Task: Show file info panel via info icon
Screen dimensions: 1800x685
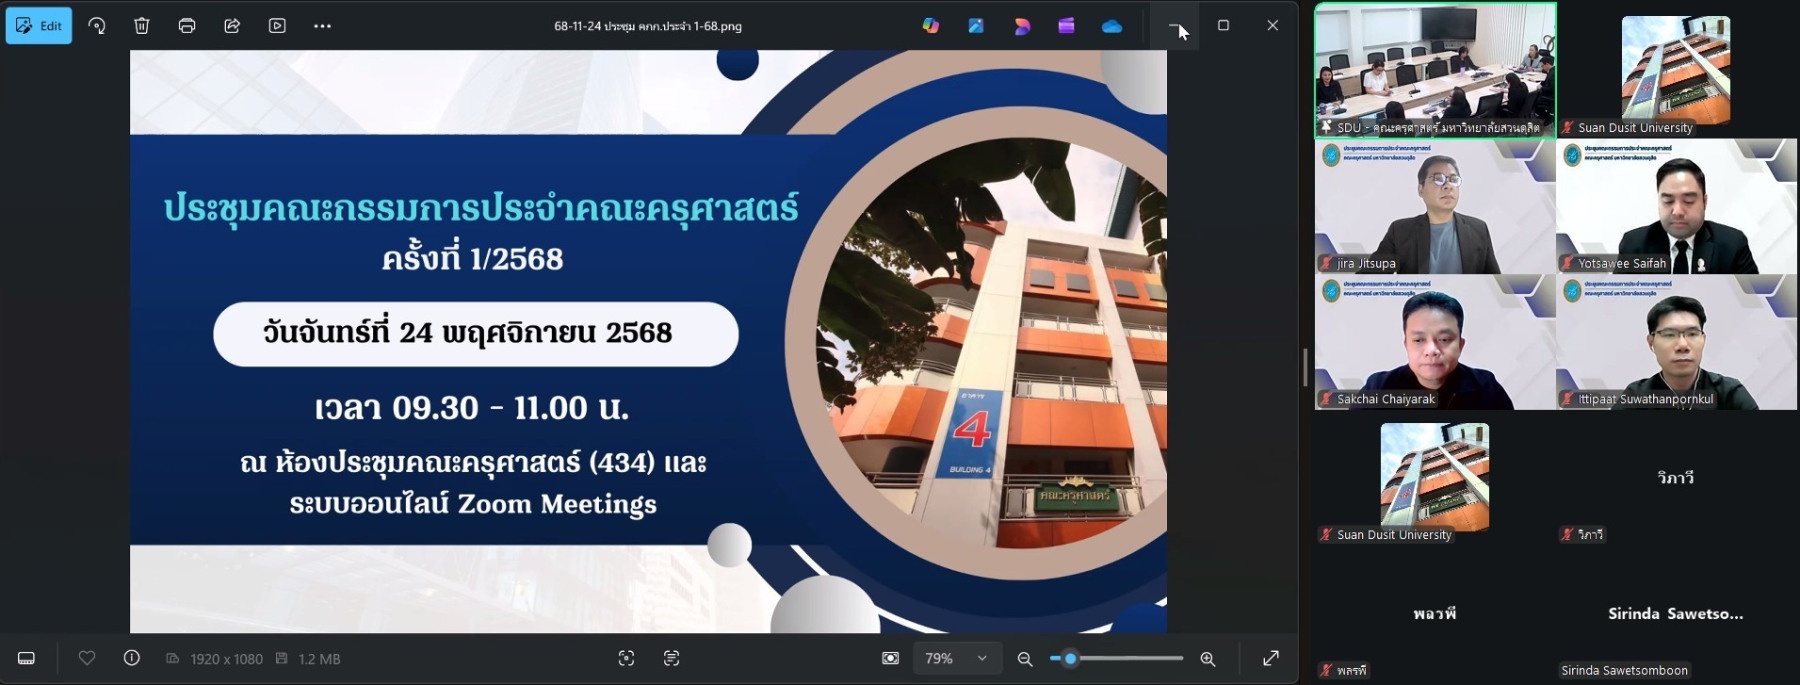Action: tap(131, 658)
